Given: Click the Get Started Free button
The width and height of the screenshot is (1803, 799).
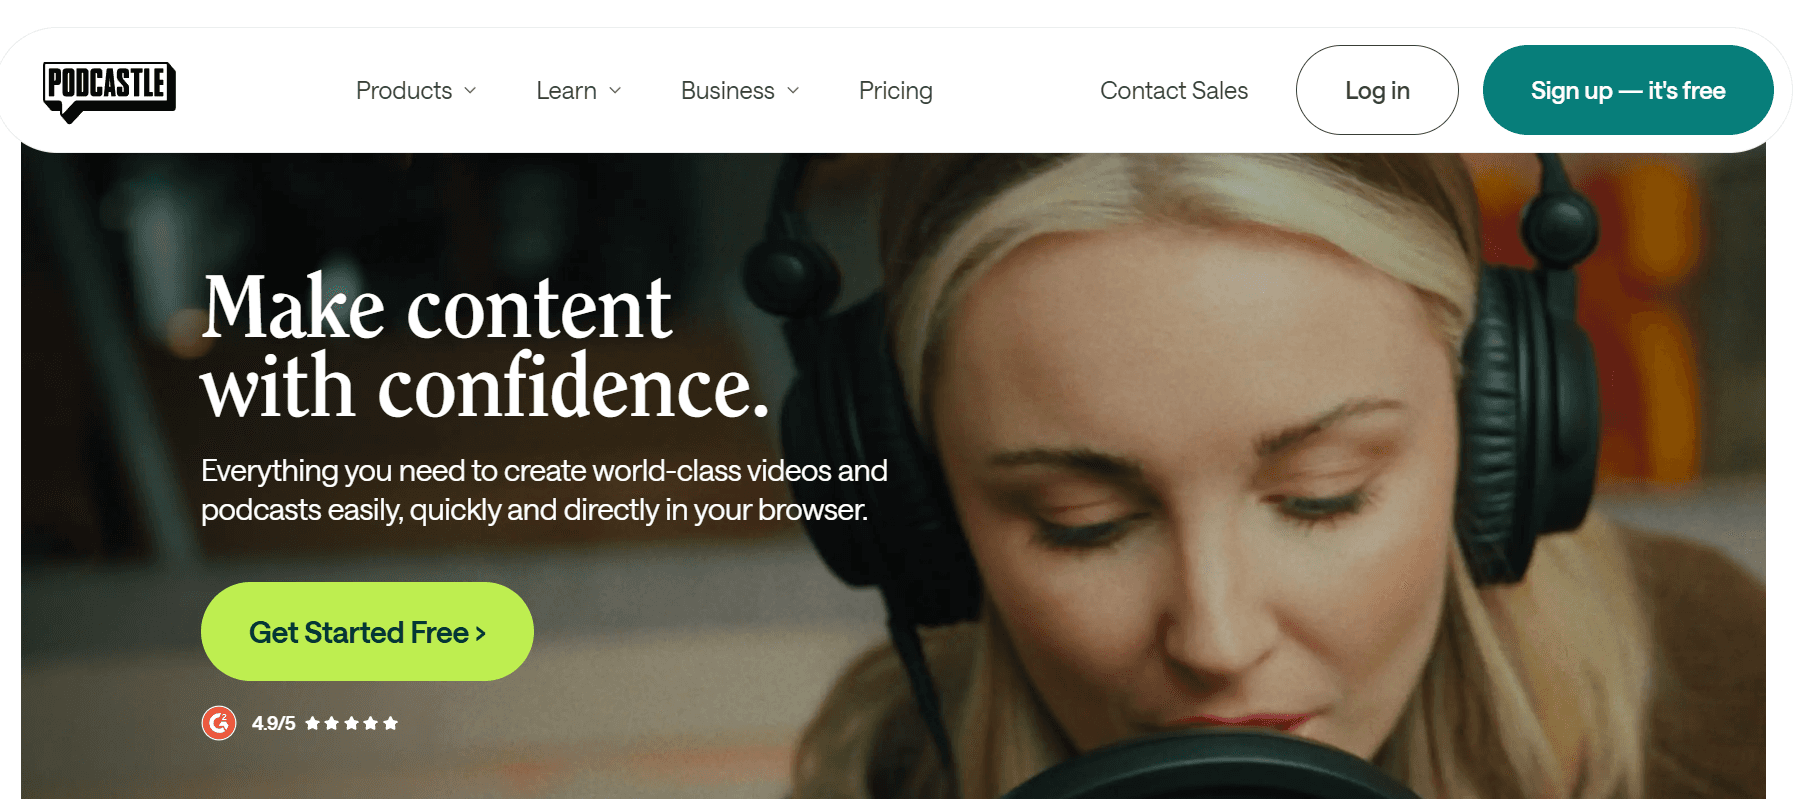Looking at the screenshot, I should pyautogui.click(x=367, y=632).
